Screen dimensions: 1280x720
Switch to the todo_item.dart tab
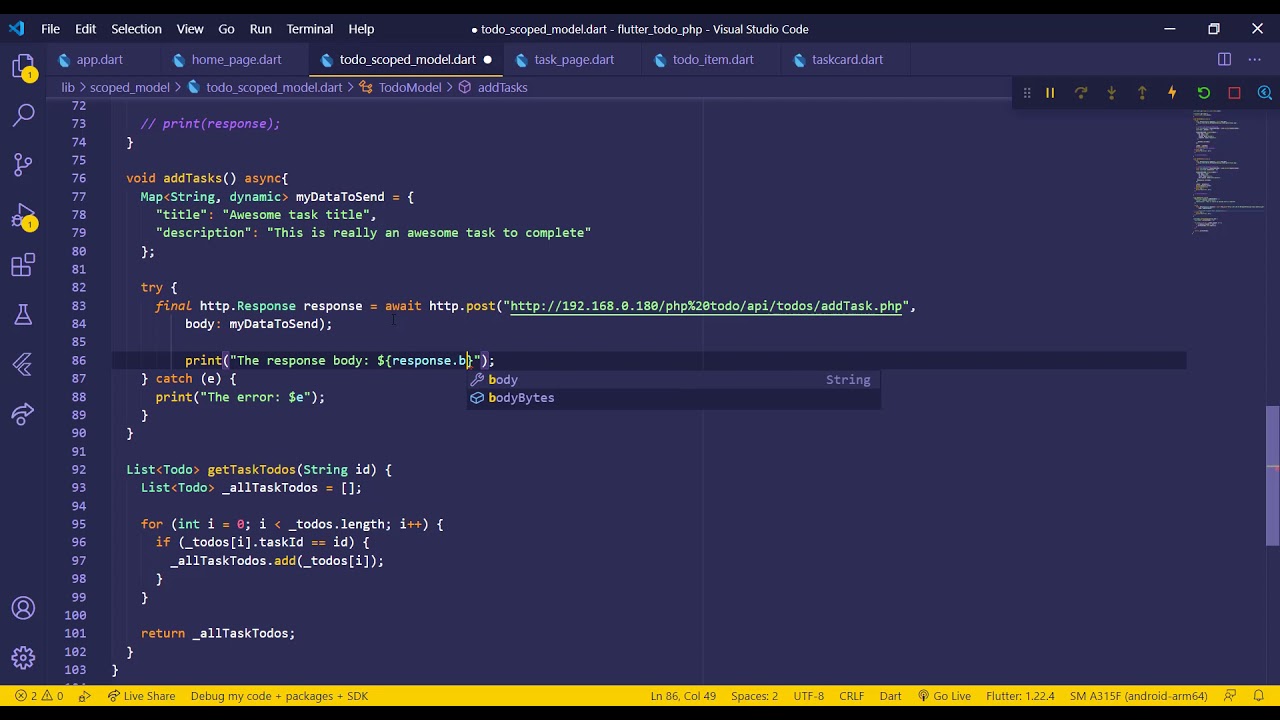click(x=713, y=60)
